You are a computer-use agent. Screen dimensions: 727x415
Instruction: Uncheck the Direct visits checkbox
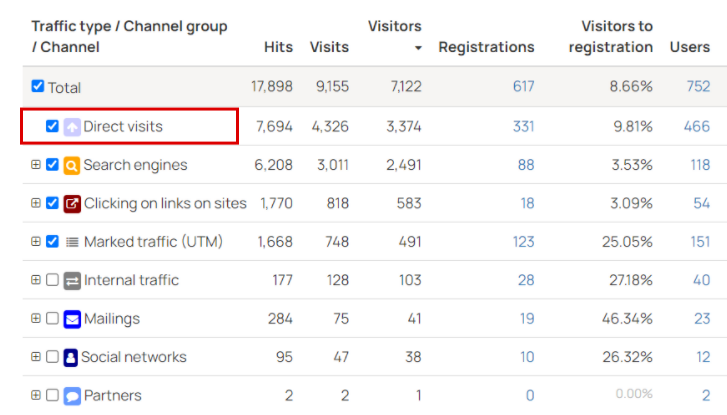click(x=52, y=126)
